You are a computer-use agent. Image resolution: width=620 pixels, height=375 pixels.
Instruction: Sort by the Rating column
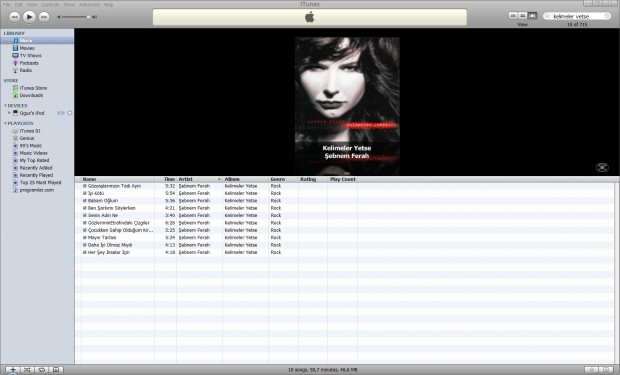point(313,179)
